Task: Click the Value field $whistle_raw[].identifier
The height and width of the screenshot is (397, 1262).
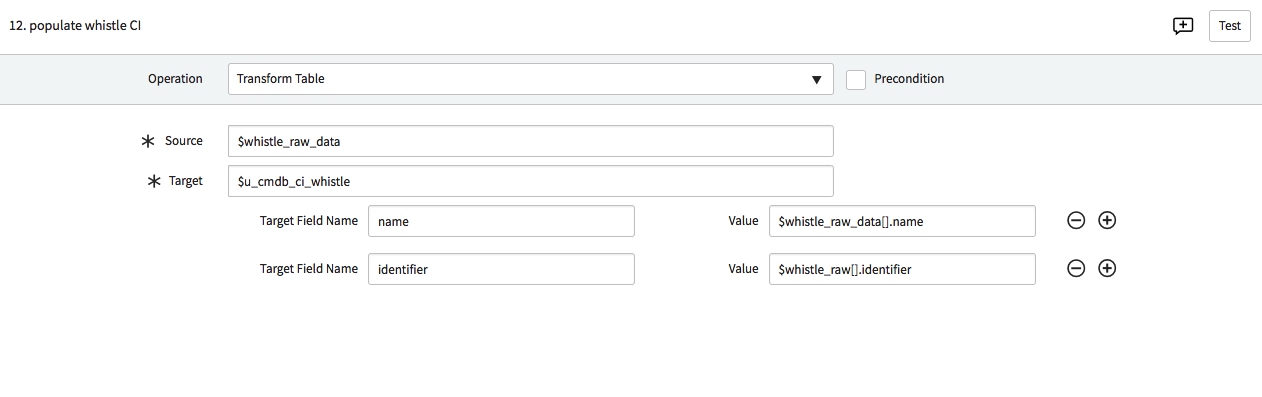Action: 902,269
